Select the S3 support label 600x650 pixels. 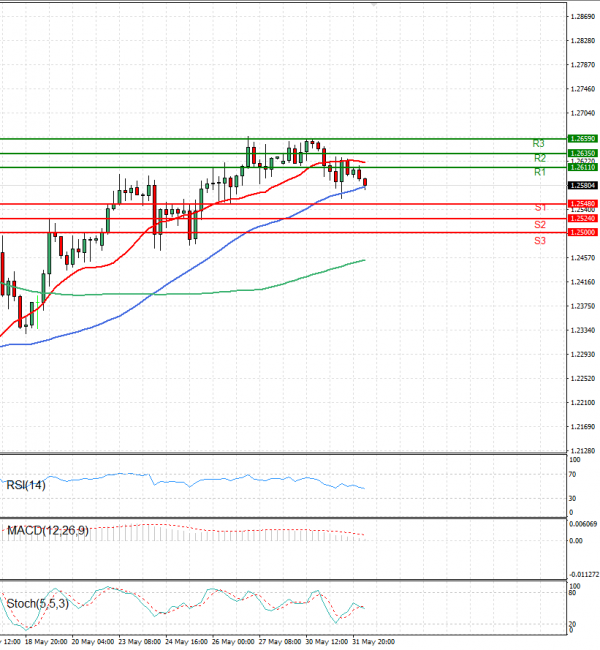539,241
